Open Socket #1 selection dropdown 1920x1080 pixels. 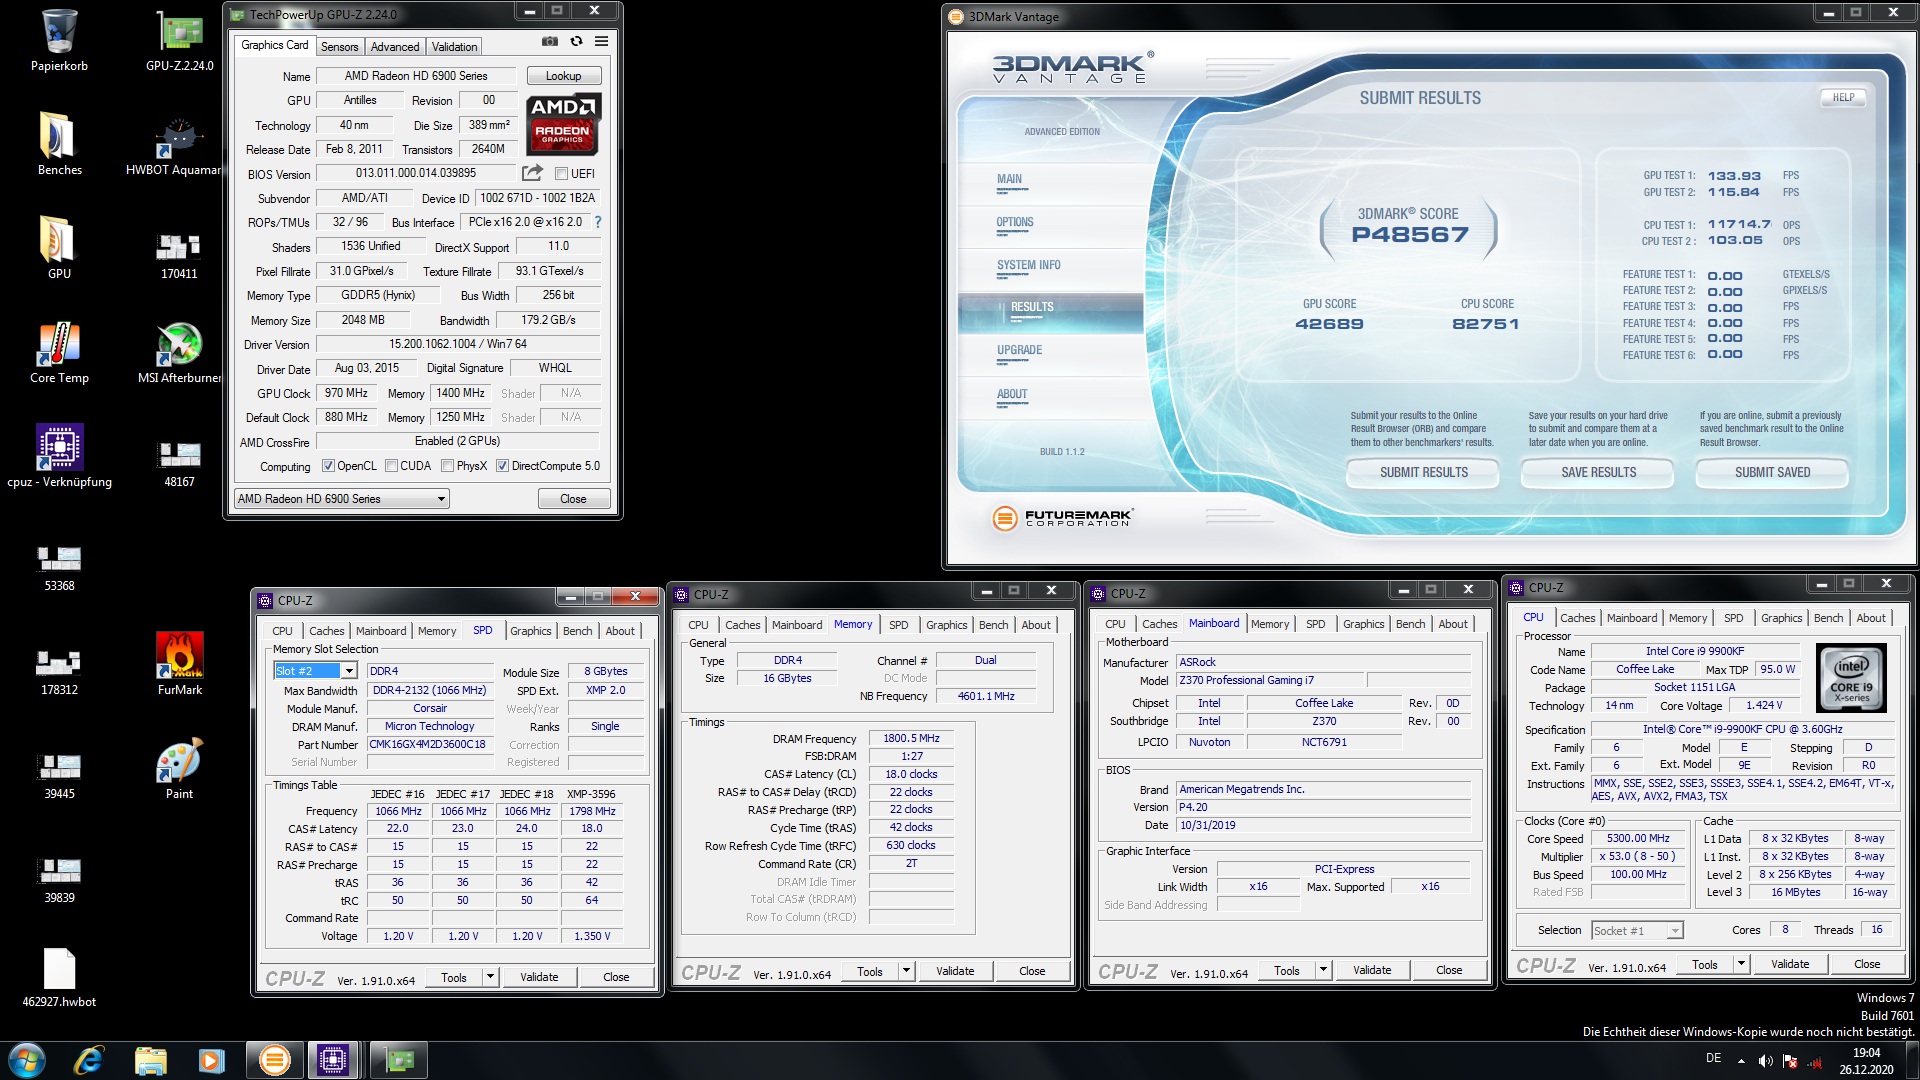pos(1637,930)
